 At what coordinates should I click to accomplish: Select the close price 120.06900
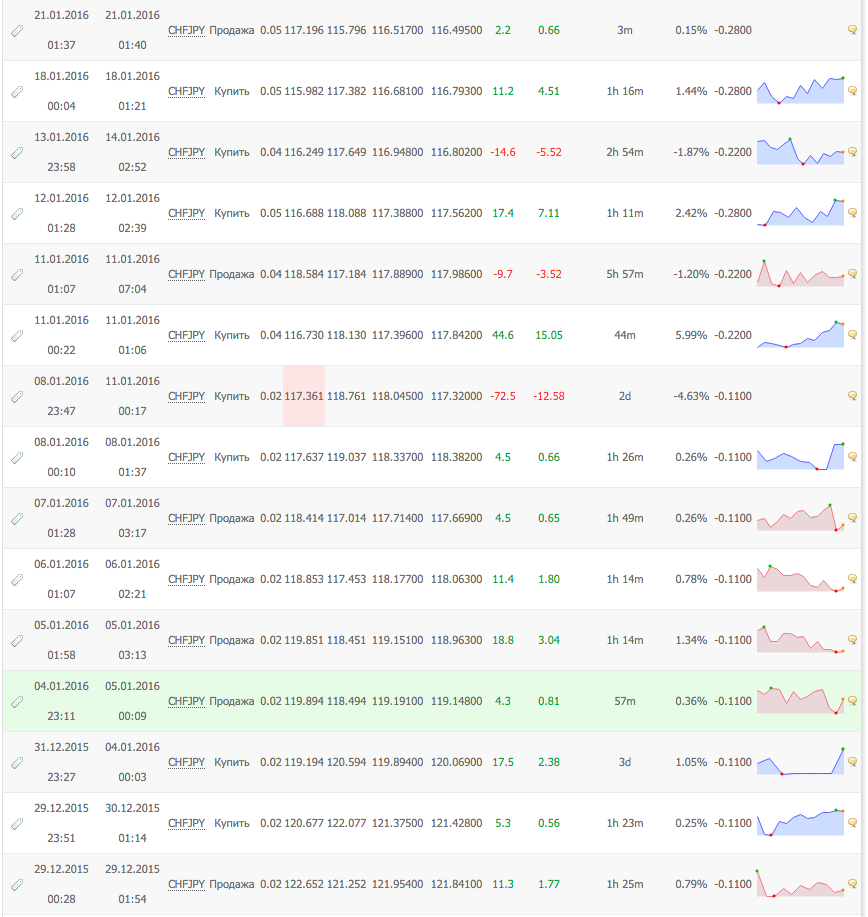pos(457,762)
